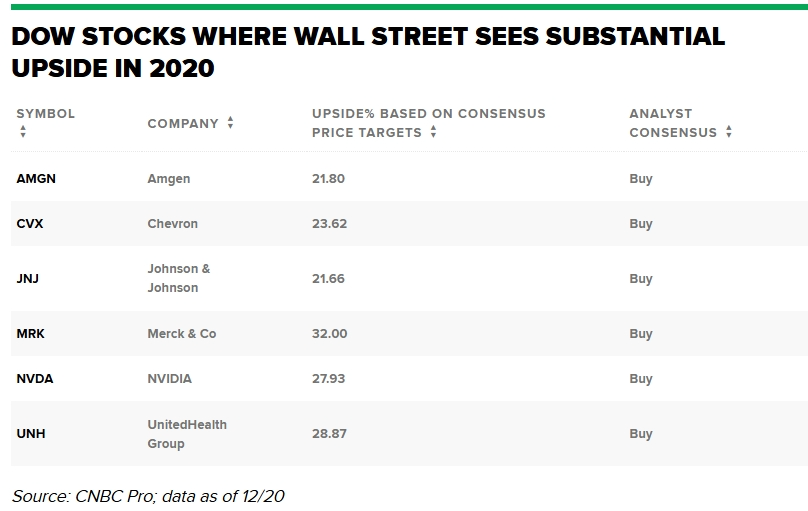Click Merck & Co upside value 32.00
Screen dimensions: 808x511
pos(329,334)
